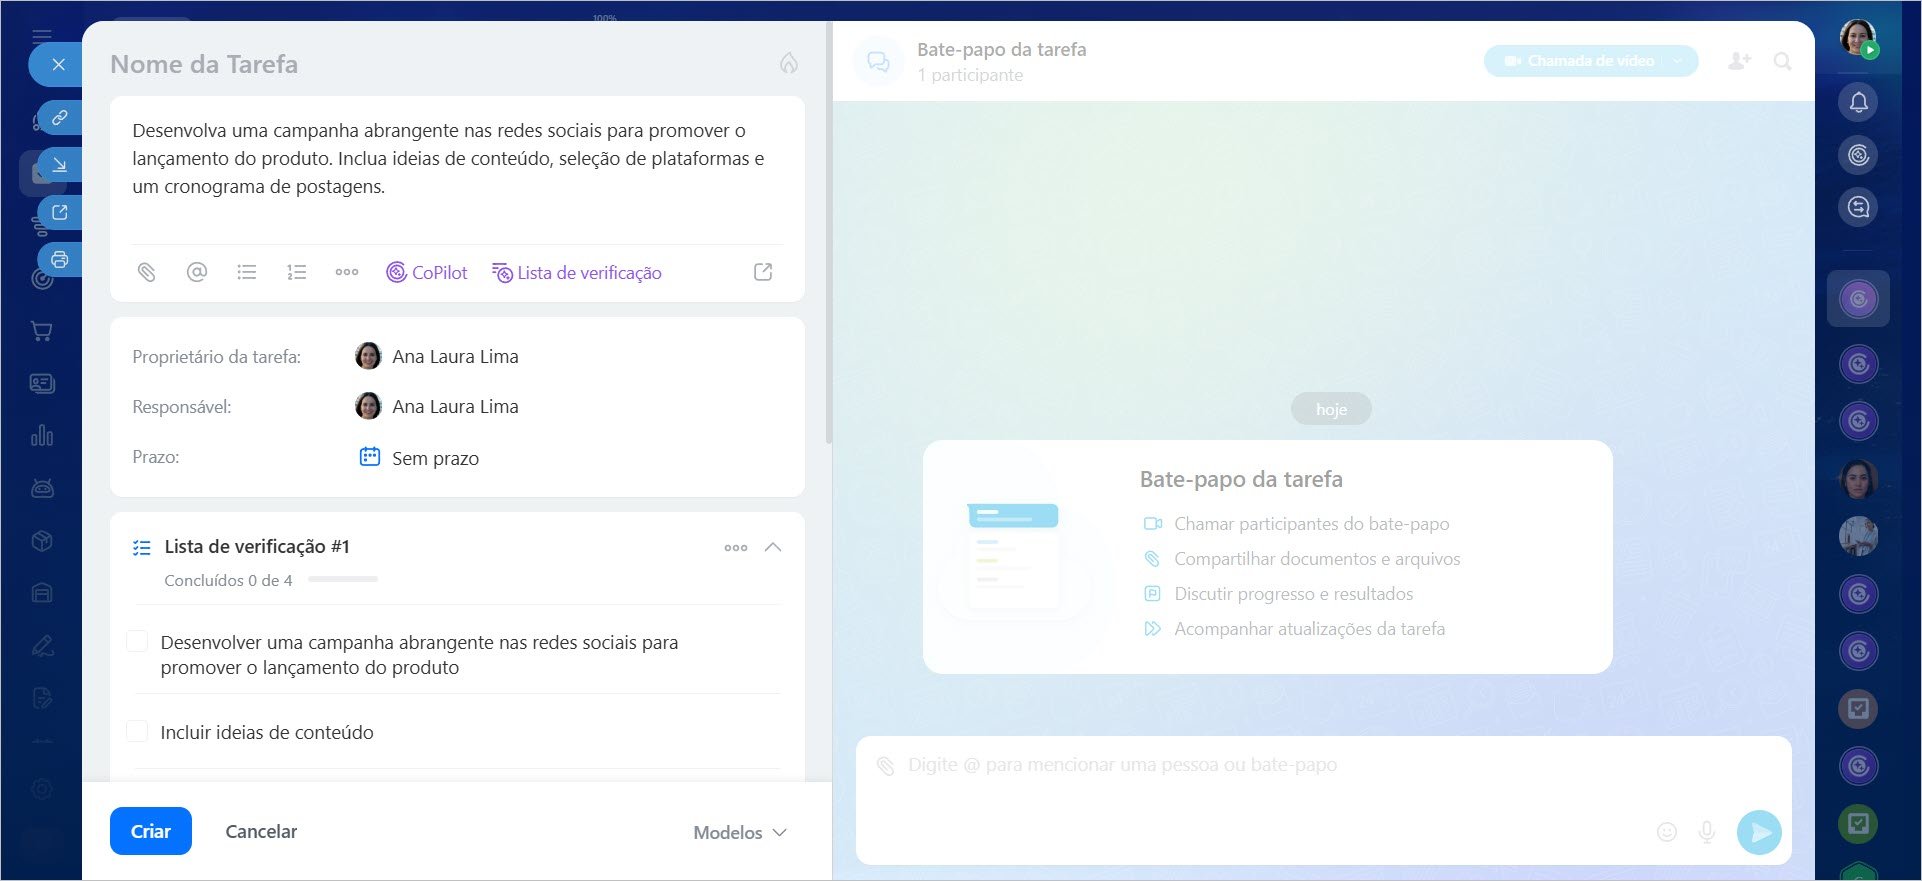Open CoPilot in the description toolbar
Viewport: 1922px width, 881px height.
(427, 272)
